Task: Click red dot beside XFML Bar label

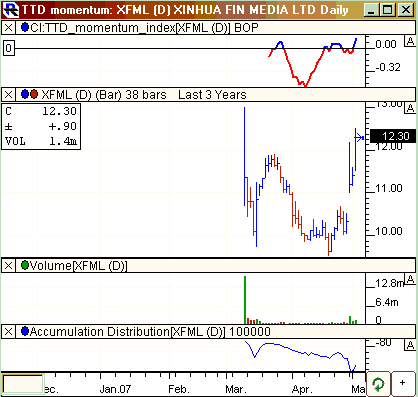Action: pyautogui.click(x=34, y=95)
